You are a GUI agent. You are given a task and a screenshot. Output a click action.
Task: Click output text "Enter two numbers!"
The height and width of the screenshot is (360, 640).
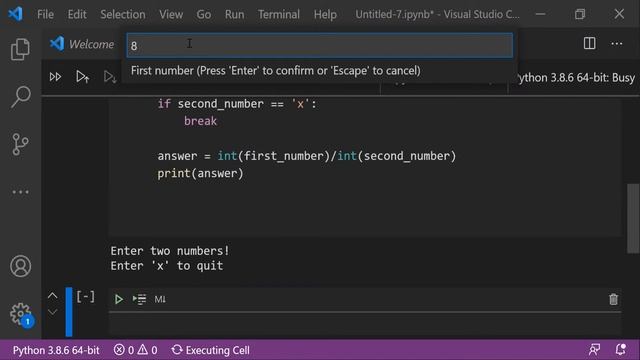[170, 251]
